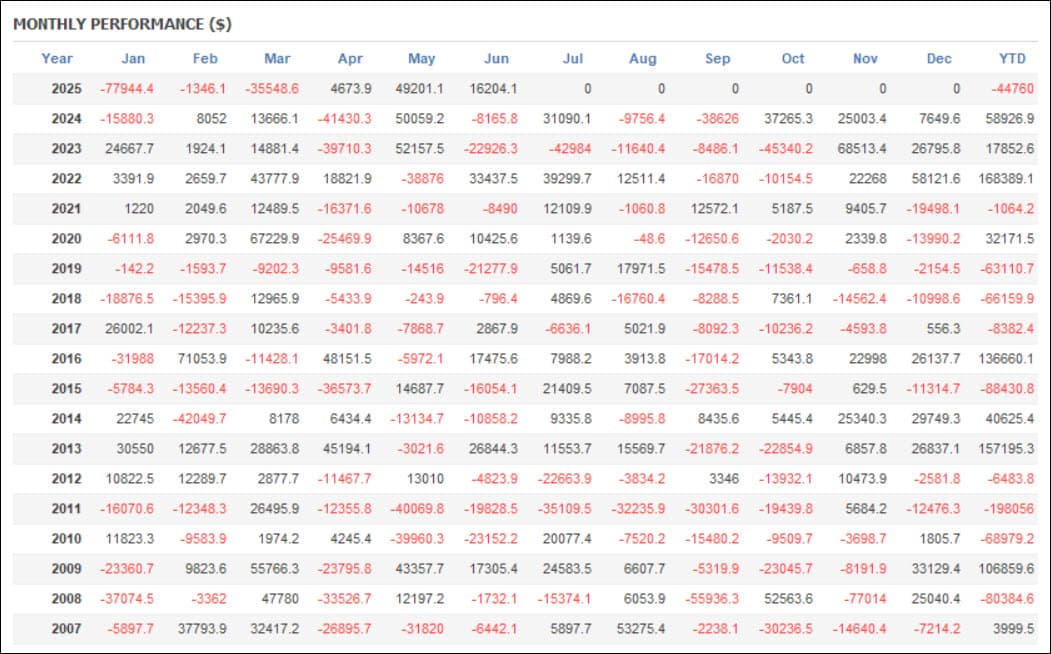Click the Apr column header
This screenshot has width=1051, height=654.
point(350,59)
